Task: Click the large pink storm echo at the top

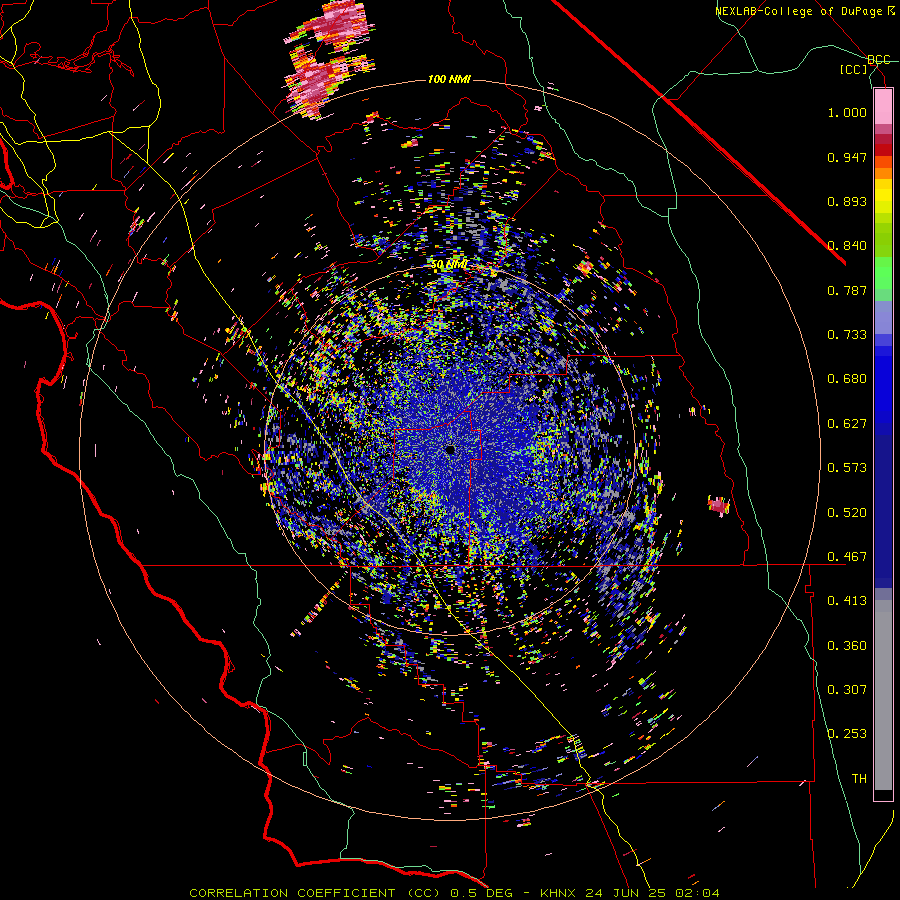Action: [328, 60]
